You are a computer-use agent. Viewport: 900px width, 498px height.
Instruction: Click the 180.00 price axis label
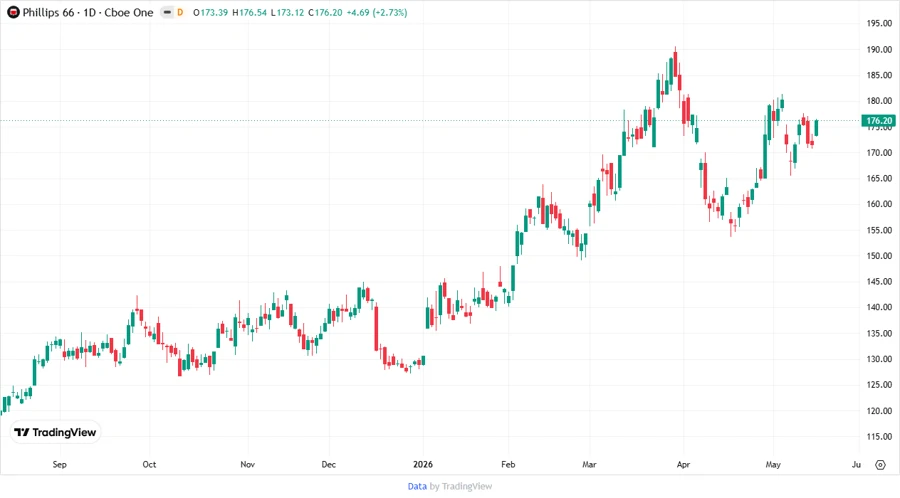879,101
